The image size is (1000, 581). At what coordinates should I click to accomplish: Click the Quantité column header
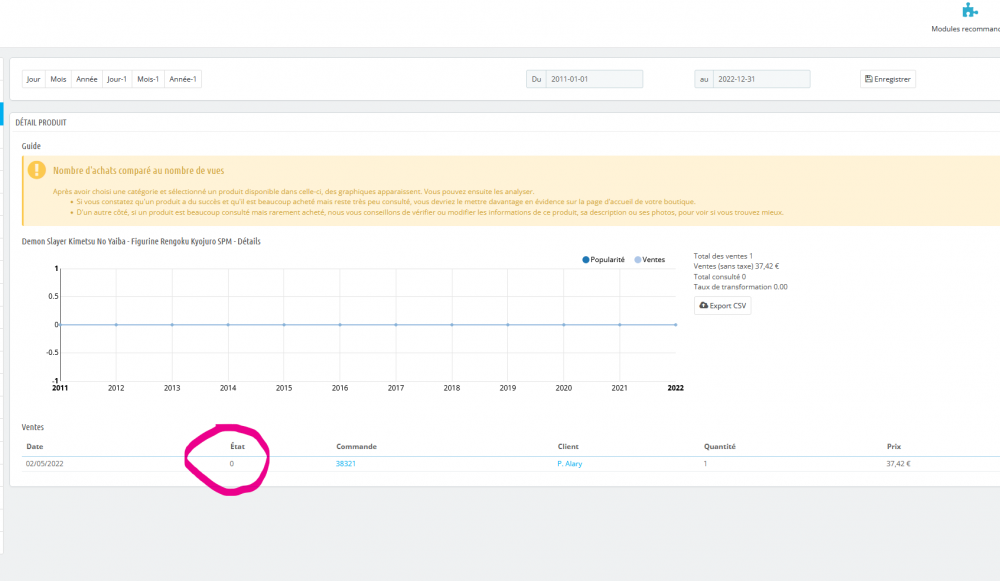719,446
